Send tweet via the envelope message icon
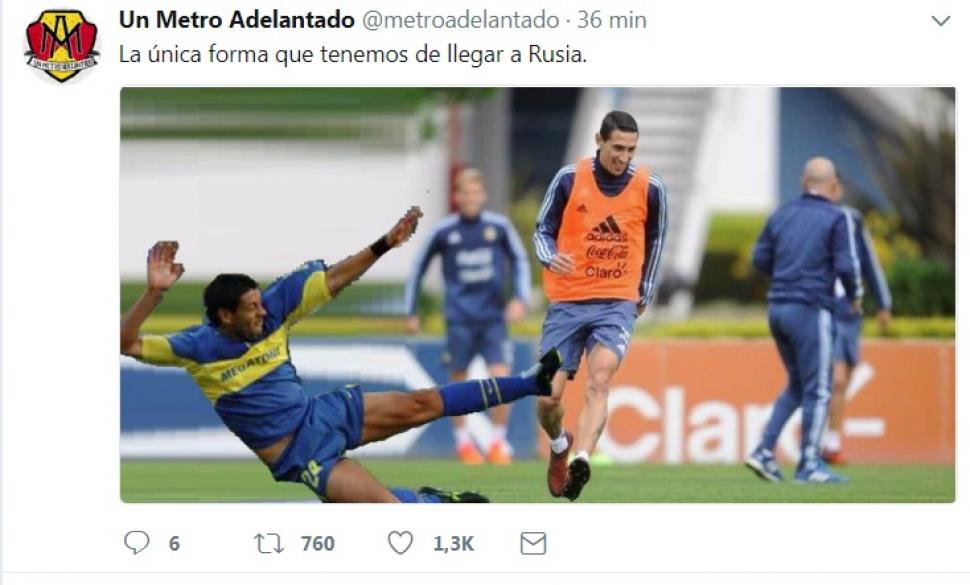Image resolution: width=970 pixels, height=585 pixels. pyautogui.click(x=533, y=544)
